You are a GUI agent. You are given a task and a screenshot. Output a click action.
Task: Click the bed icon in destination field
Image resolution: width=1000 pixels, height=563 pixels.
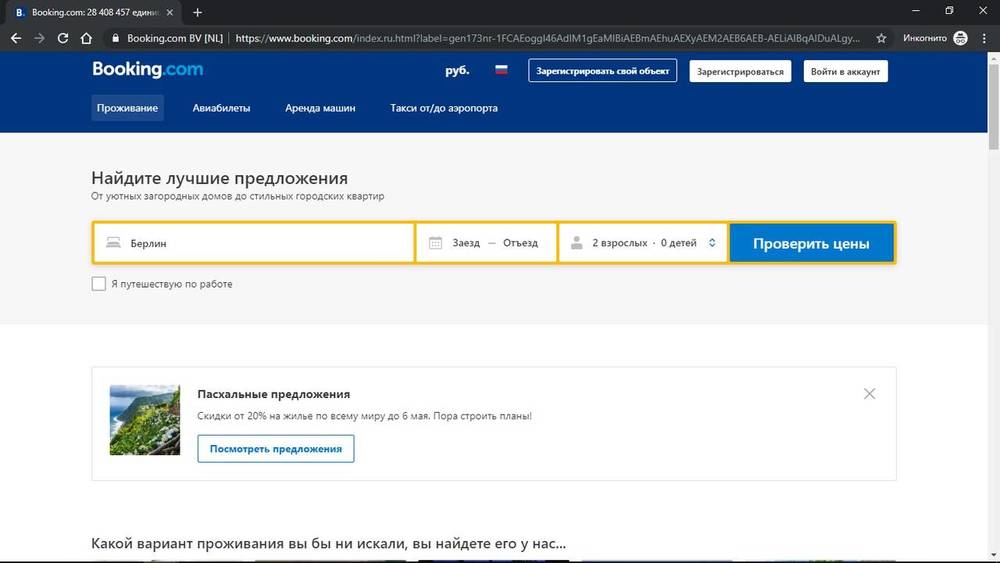point(114,242)
